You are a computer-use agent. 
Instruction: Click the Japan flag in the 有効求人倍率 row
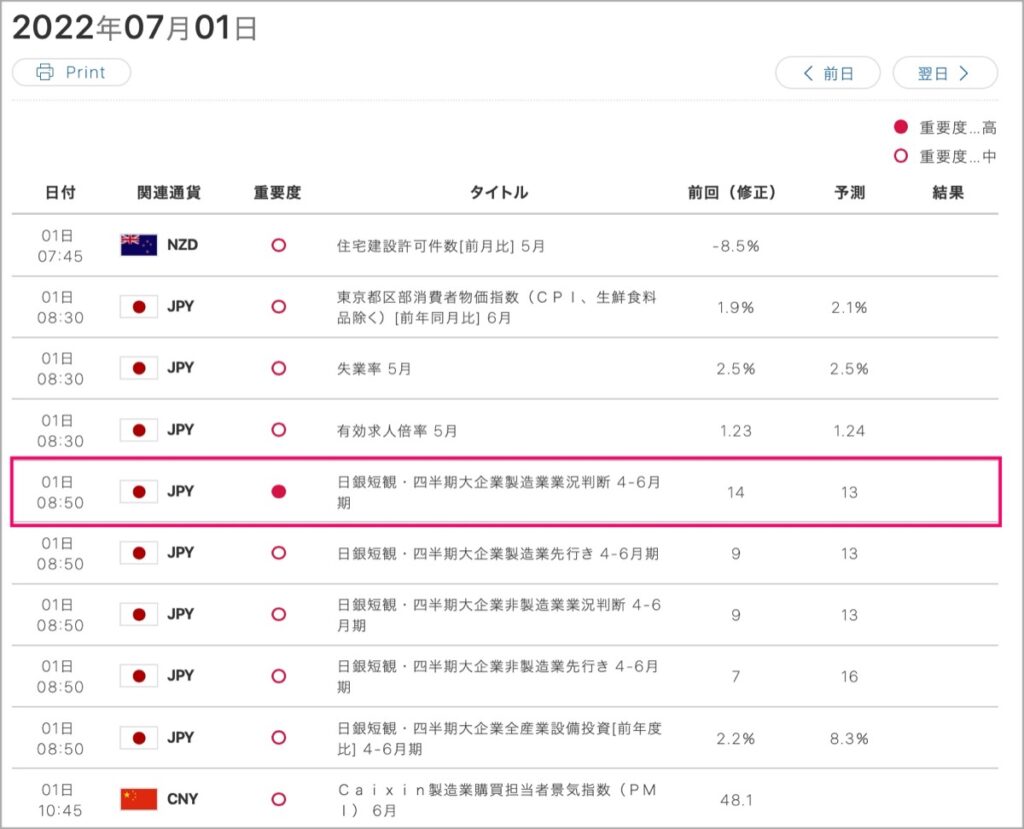[138, 430]
